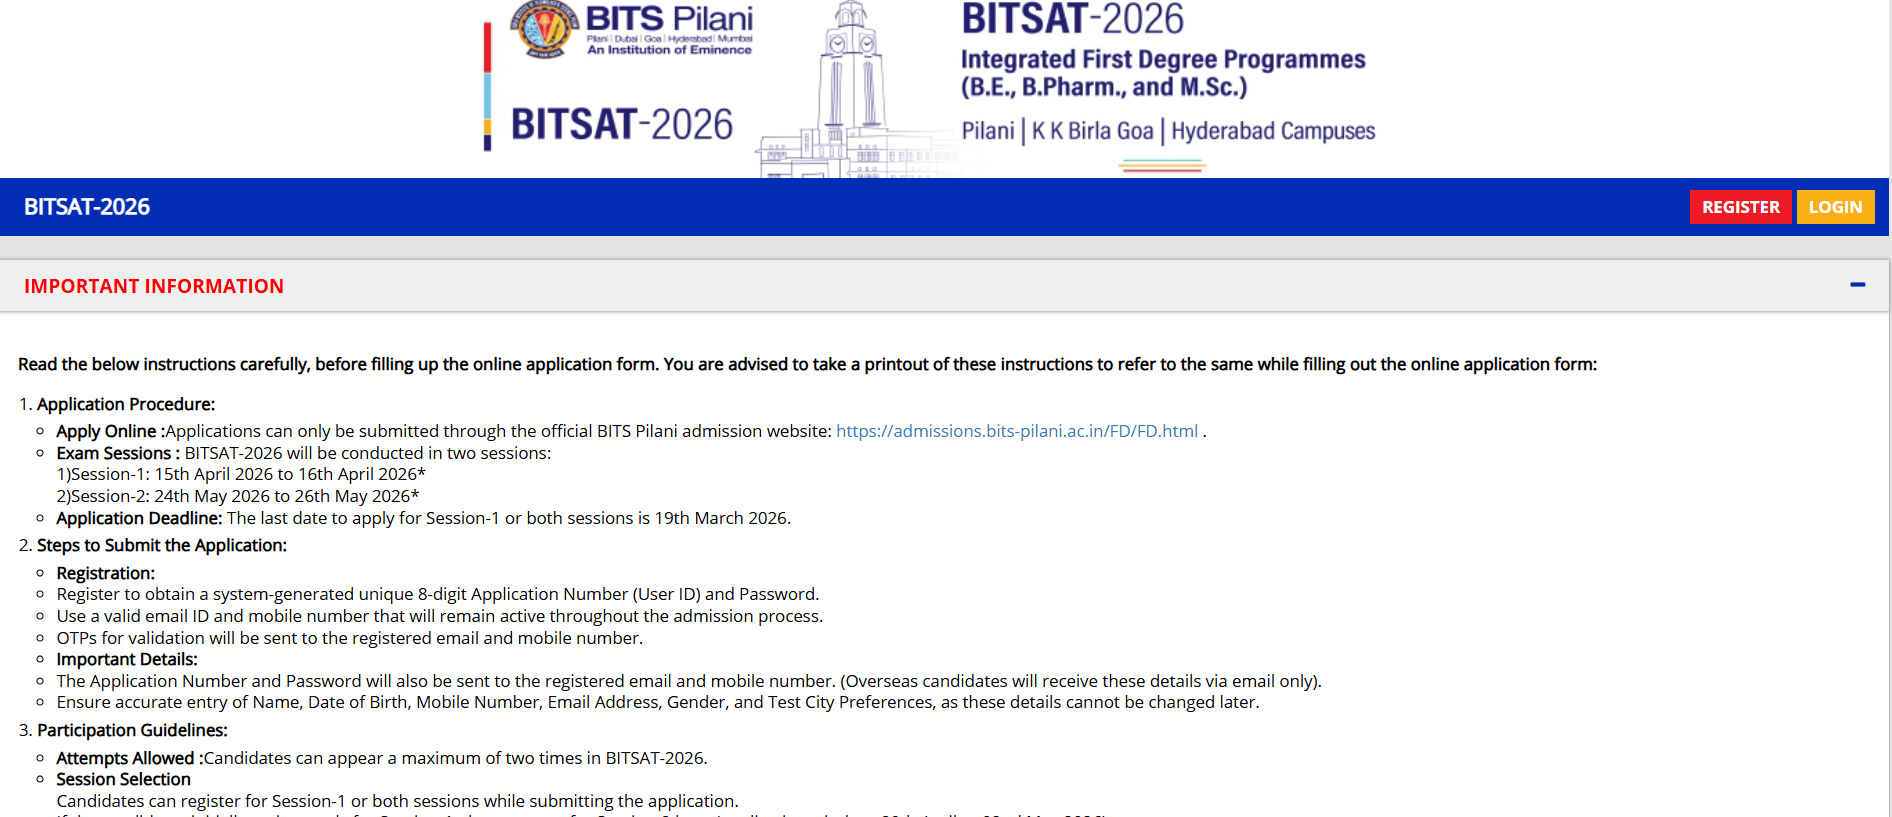Click the IMPORTANT INFORMATION panel heading
This screenshot has height=817, width=1892.
[x=154, y=286]
